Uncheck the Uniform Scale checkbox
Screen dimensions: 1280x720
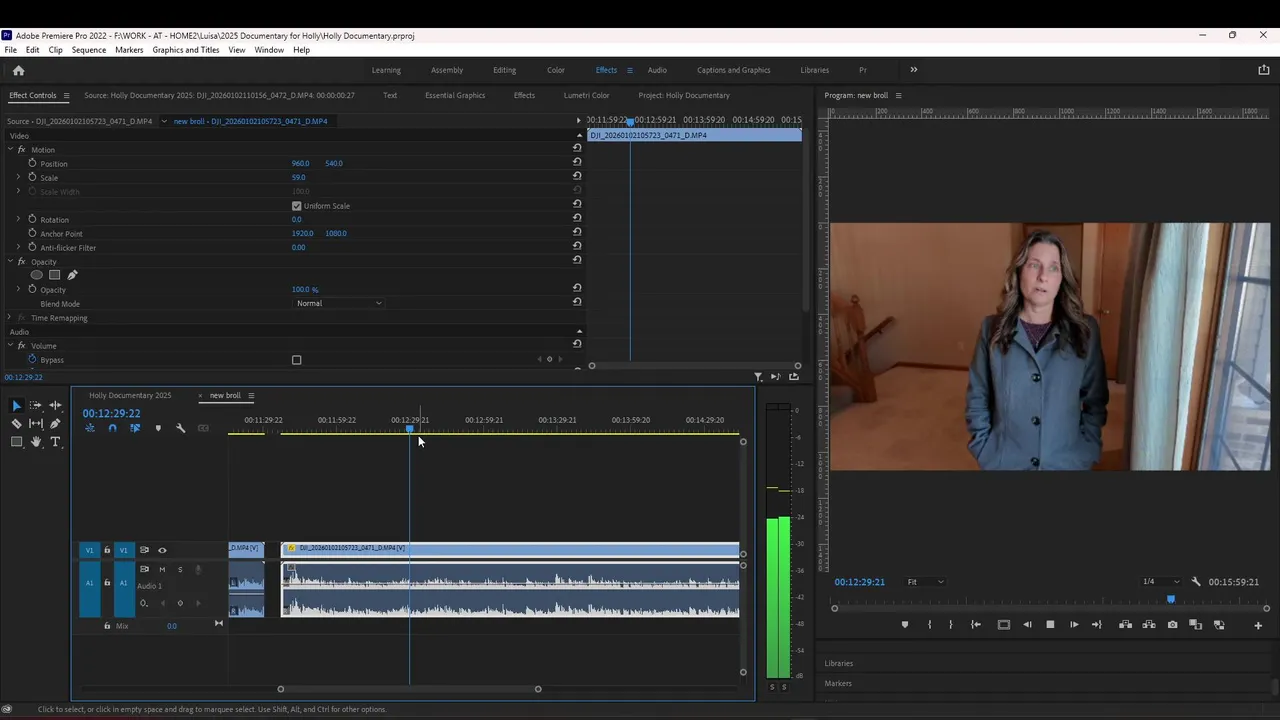click(296, 206)
